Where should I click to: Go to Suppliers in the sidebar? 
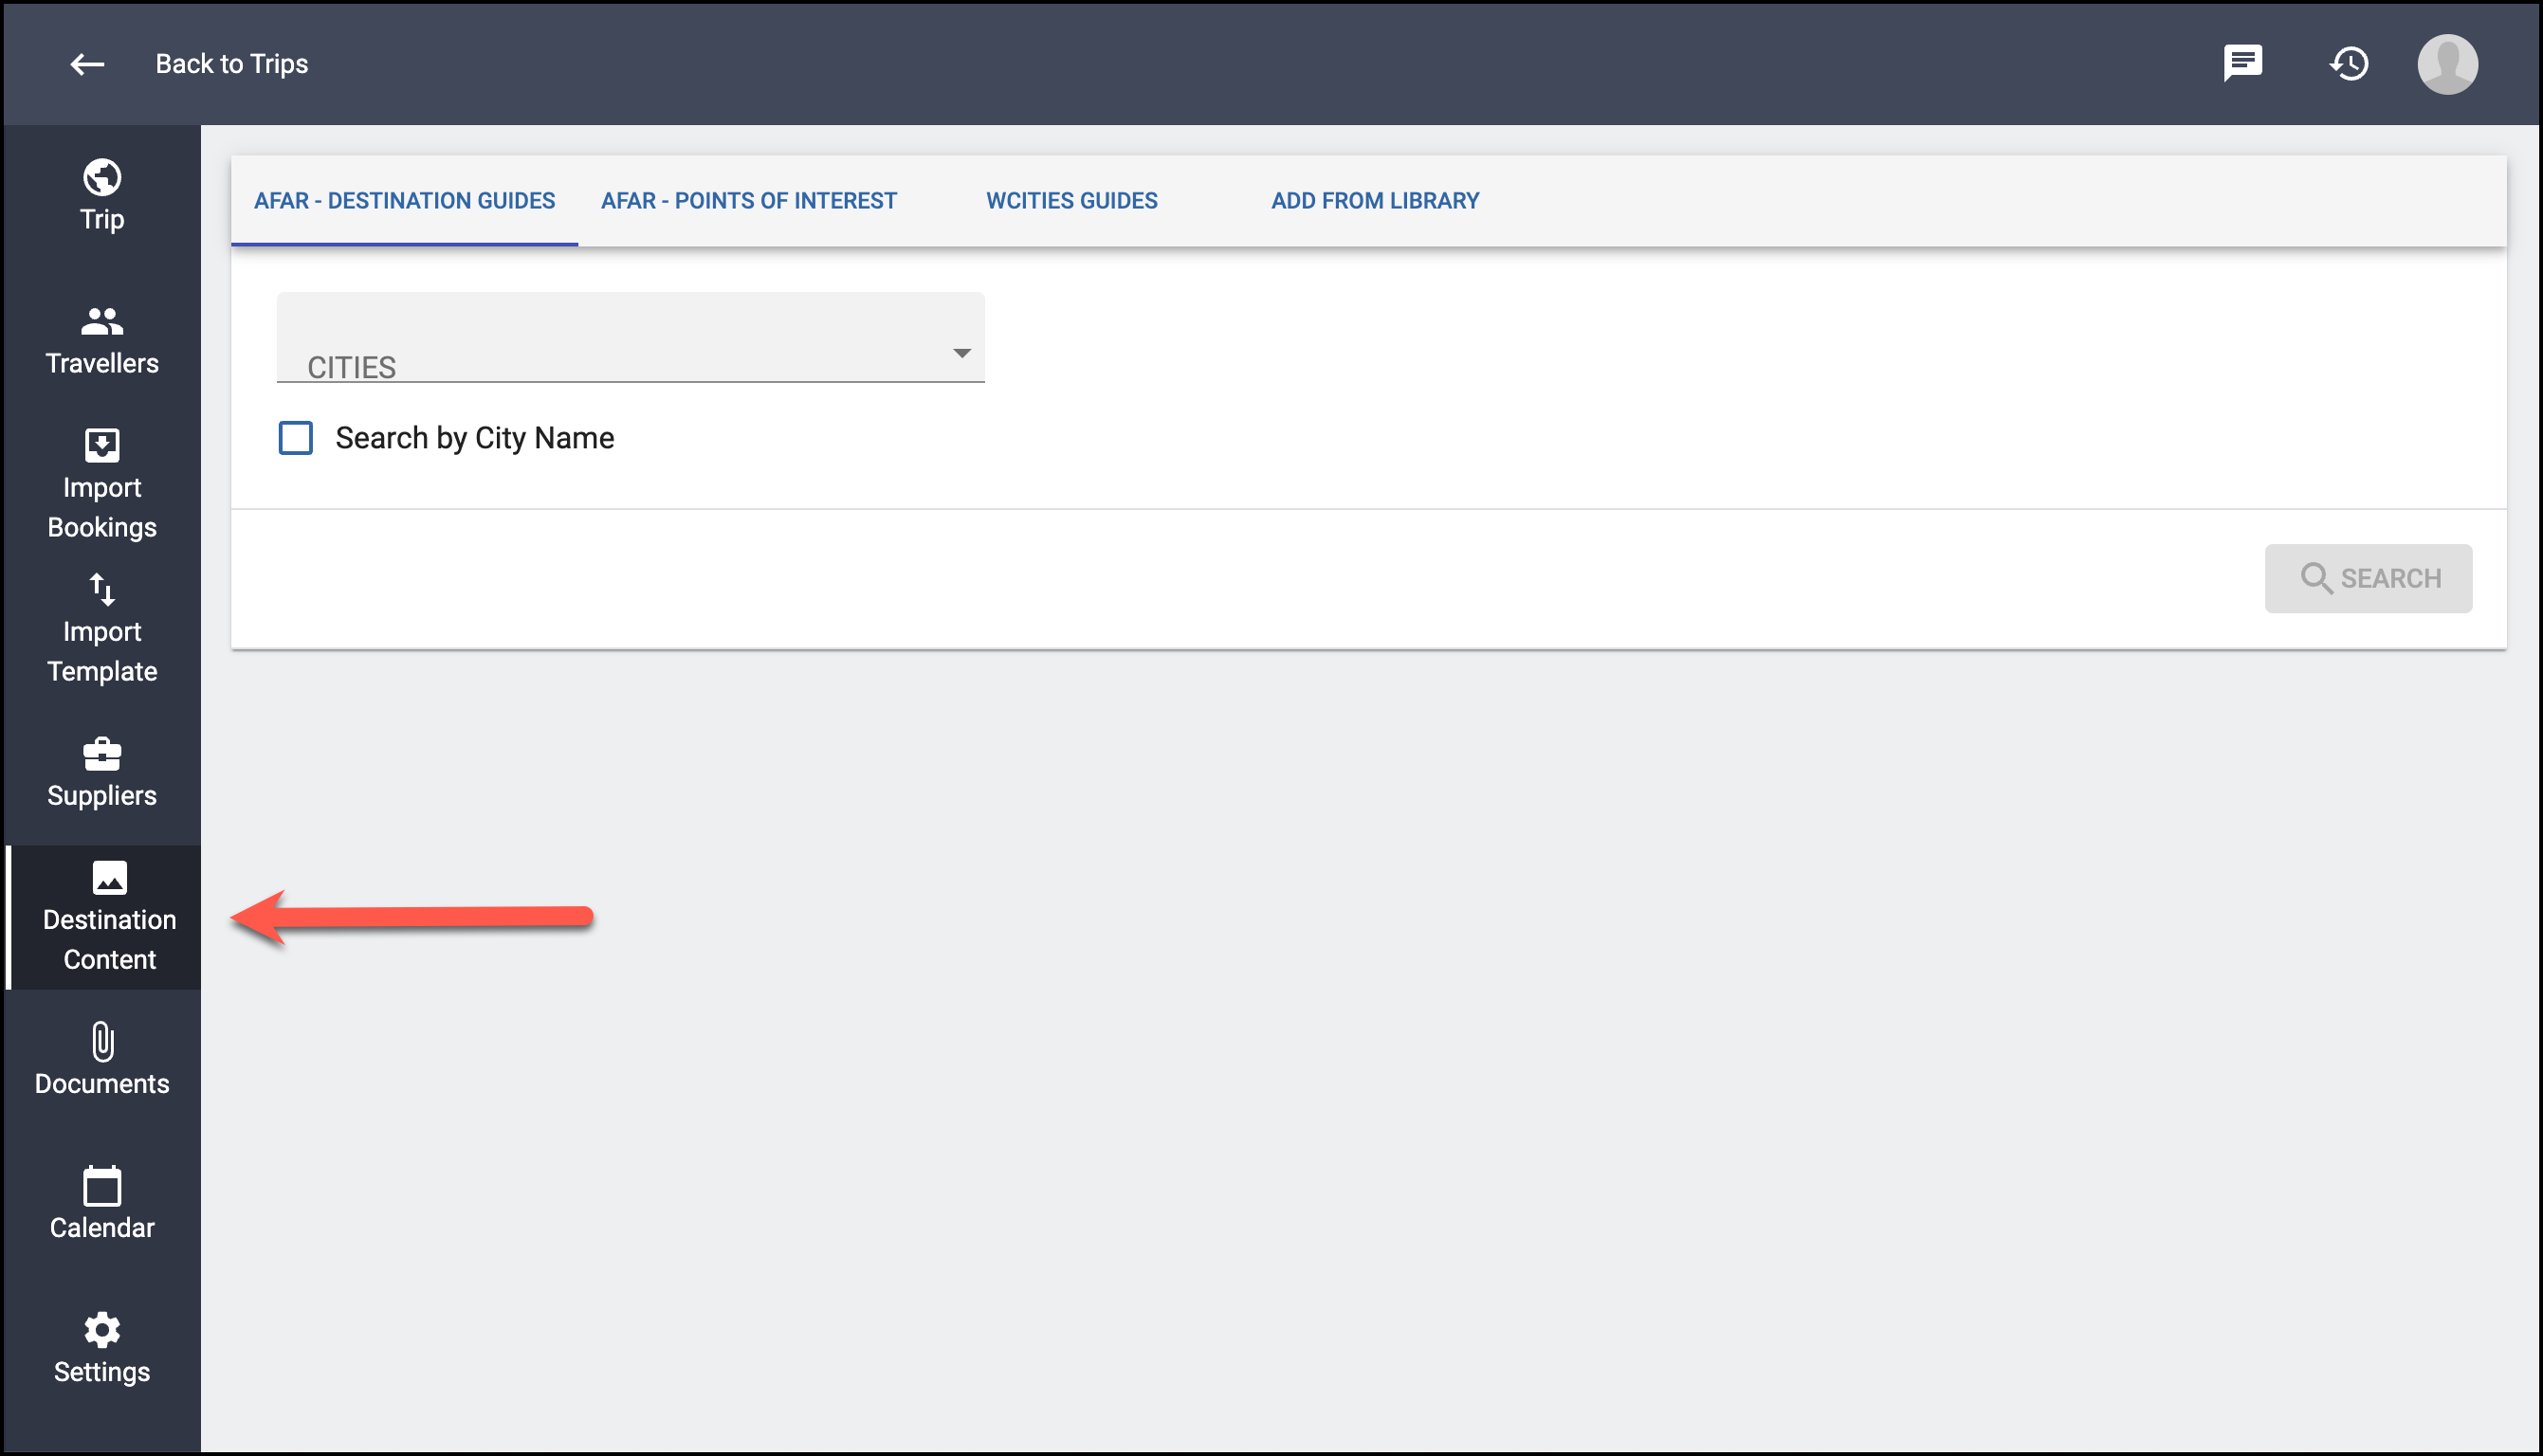tap(102, 773)
